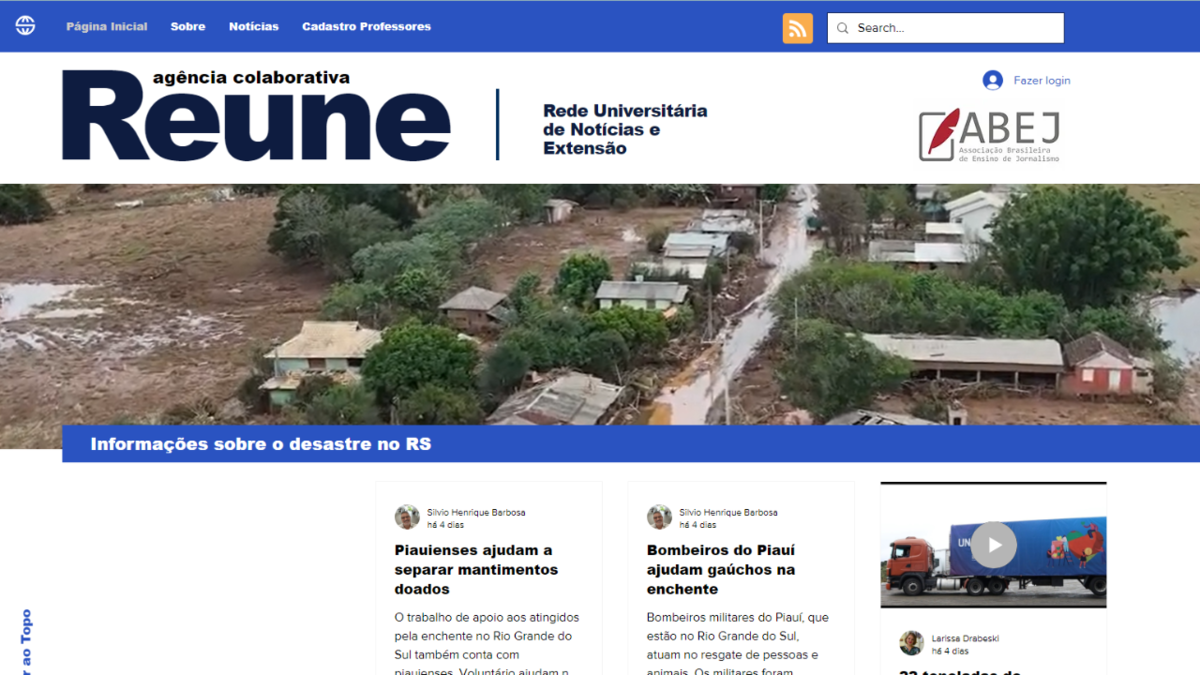The width and height of the screenshot is (1200, 675).
Task: Focus the Search text field
Action: [945, 28]
